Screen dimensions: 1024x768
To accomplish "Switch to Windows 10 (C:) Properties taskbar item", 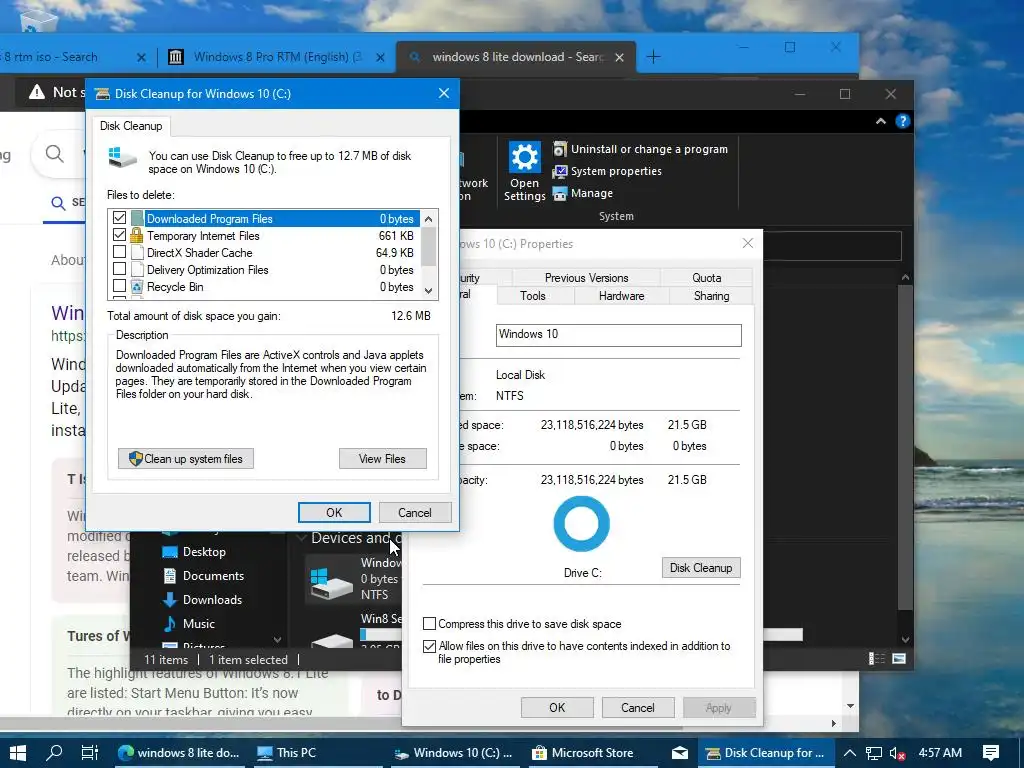I will pyautogui.click(x=456, y=752).
